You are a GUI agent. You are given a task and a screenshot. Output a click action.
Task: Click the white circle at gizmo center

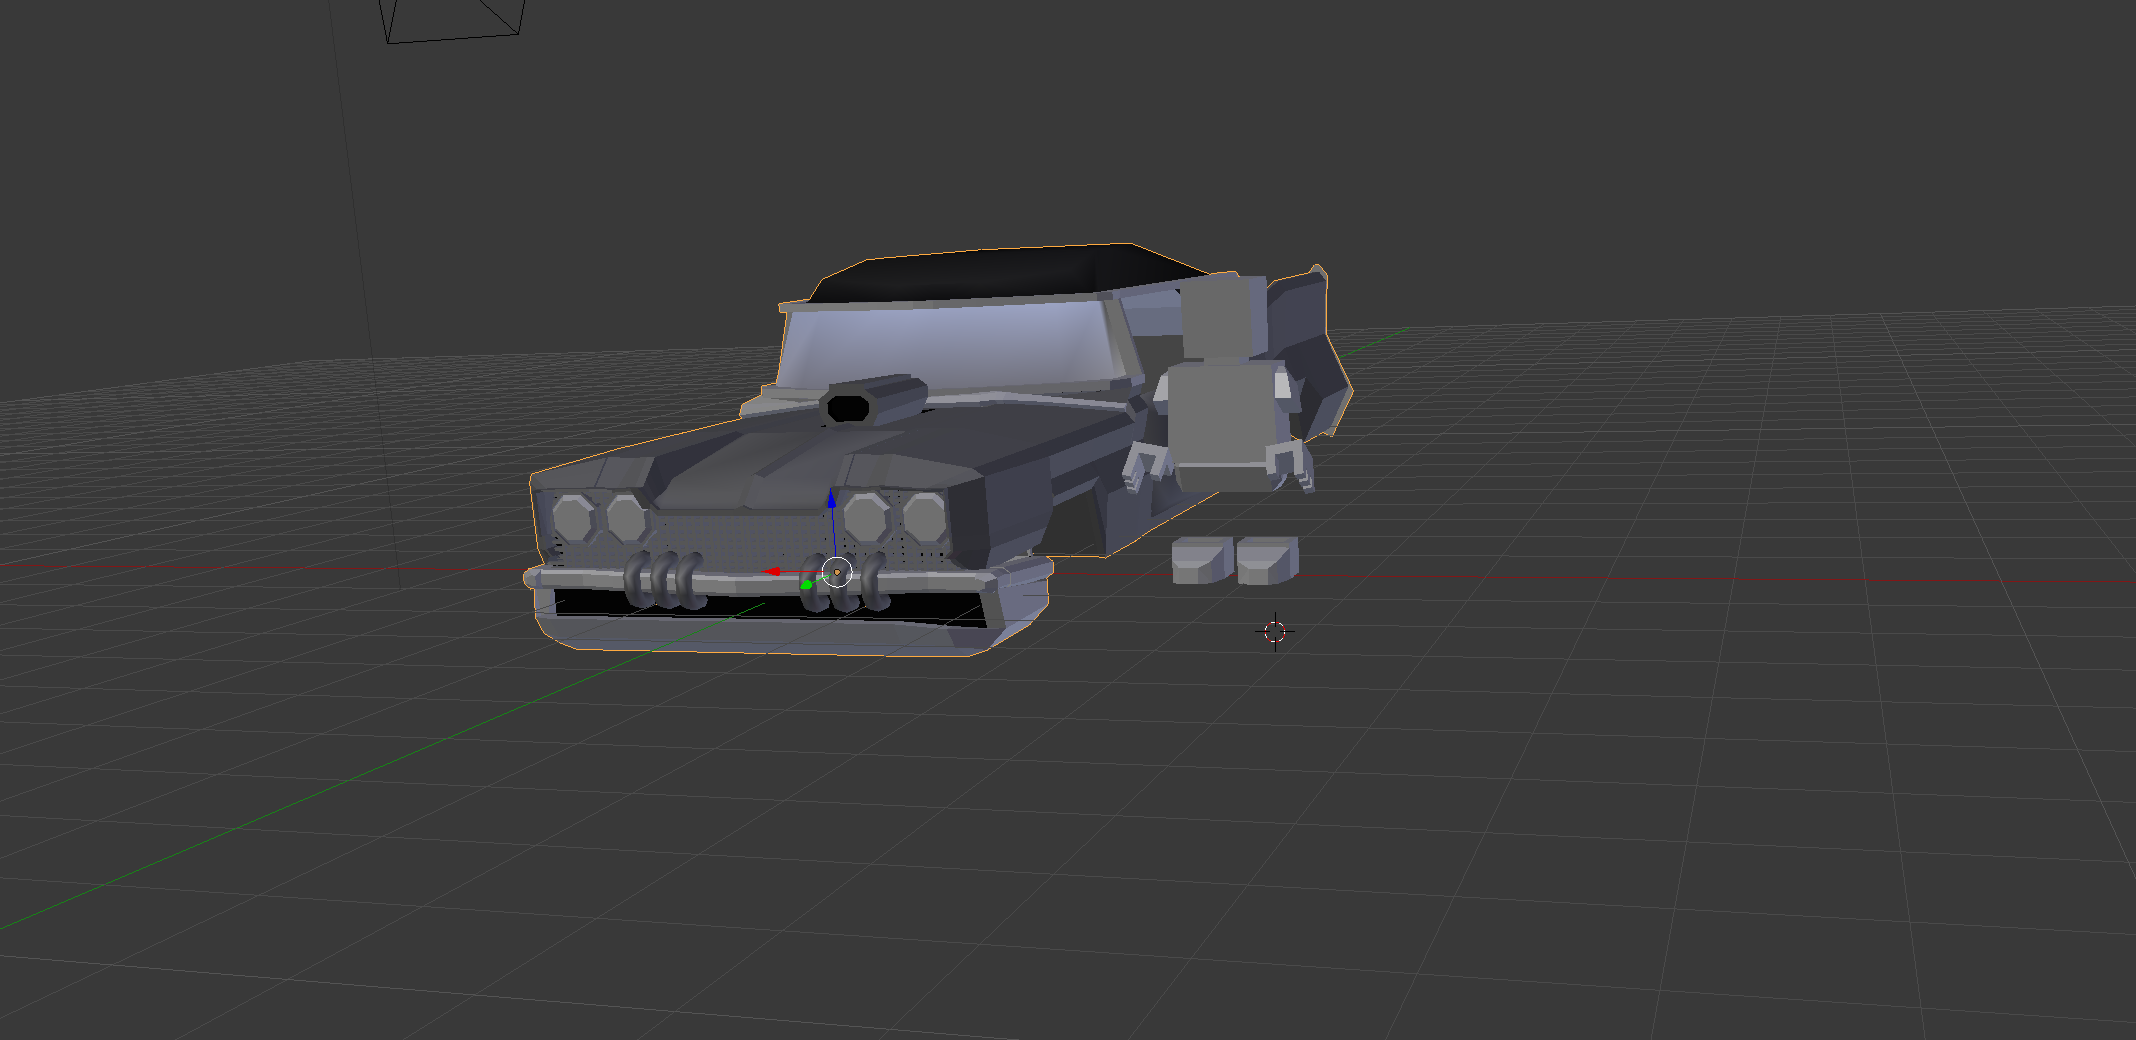click(837, 572)
